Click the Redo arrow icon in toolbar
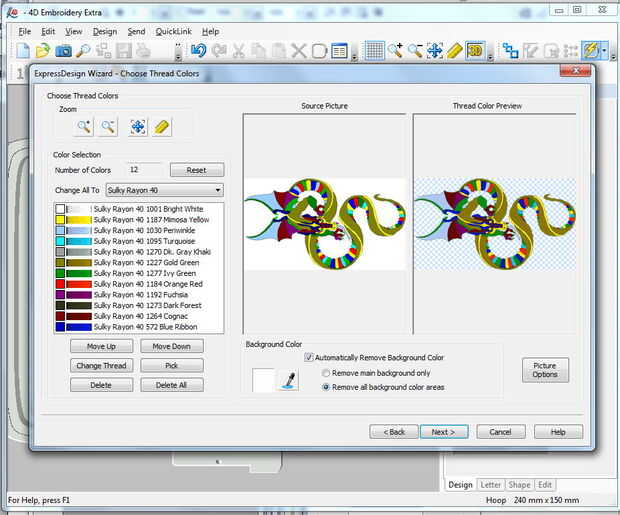This screenshot has width=620, height=515. [219, 51]
